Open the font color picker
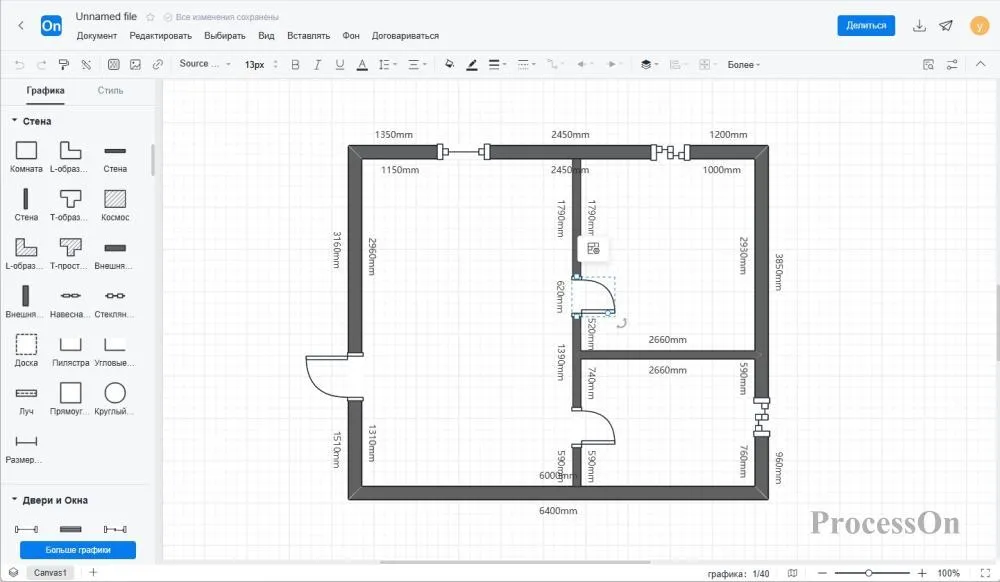The image size is (1000, 582). 362,64
